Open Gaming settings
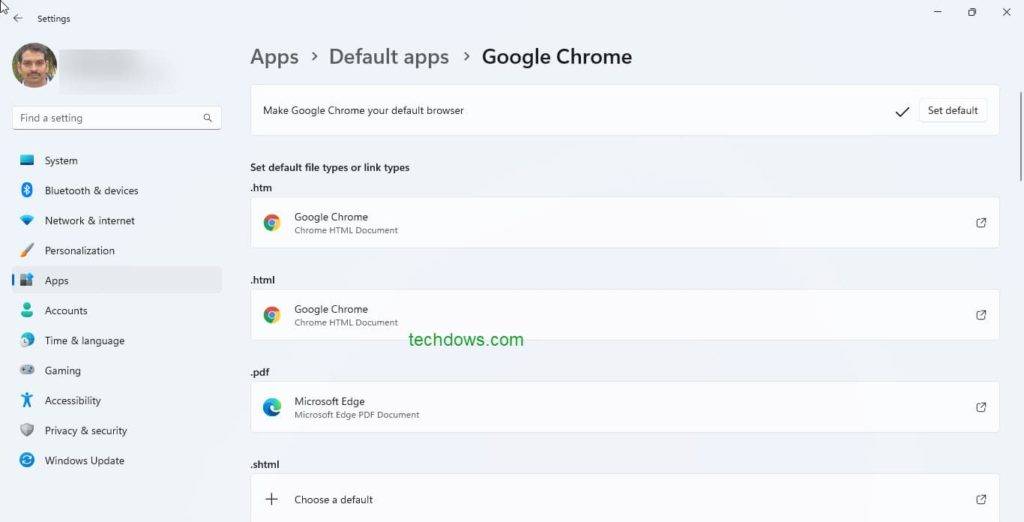The width and height of the screenshot is (1024, 522). (x=117, y=371)
